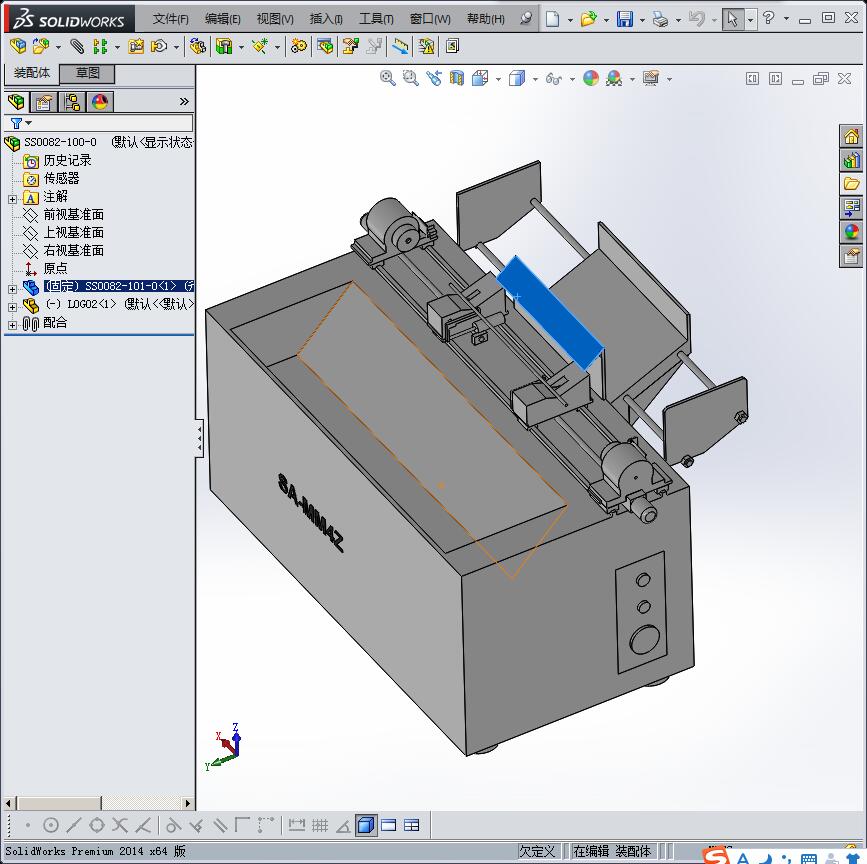Click the Clearance Verification warning icon
The width and height of the screenshot is (867, 864).
[426, 46]
